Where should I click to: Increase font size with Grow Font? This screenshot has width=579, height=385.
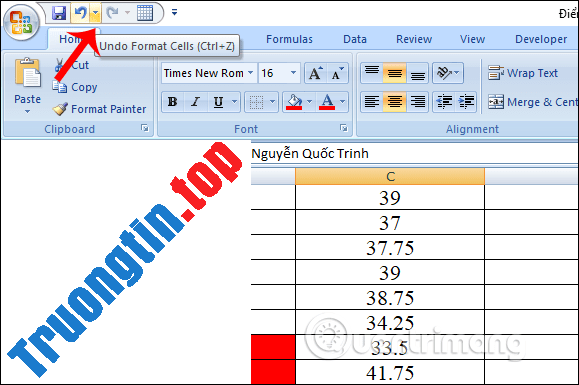click(315, 73)
